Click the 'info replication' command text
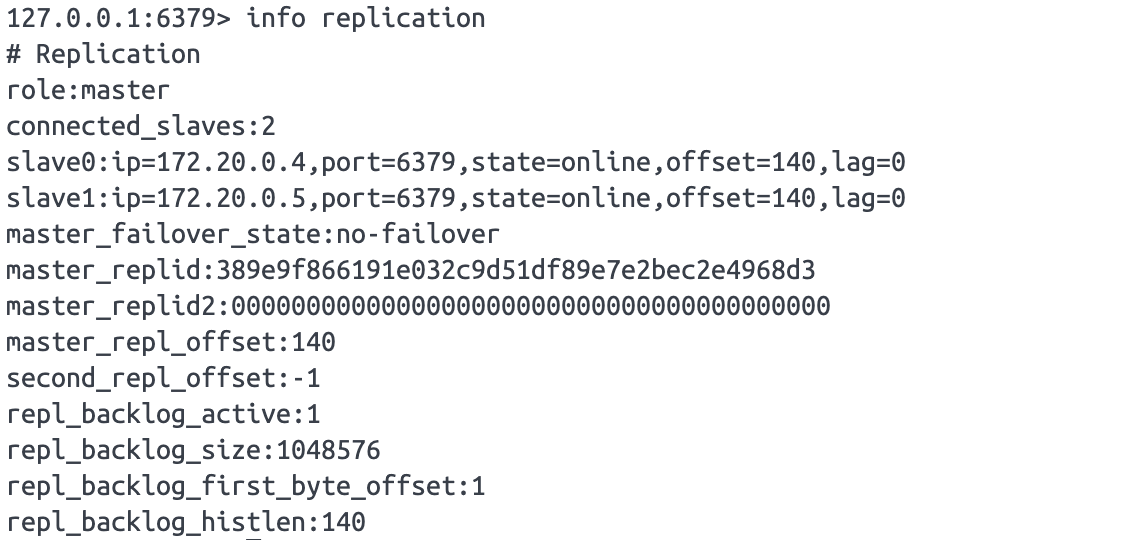The image size is (1126, 540). click(366, 19)
